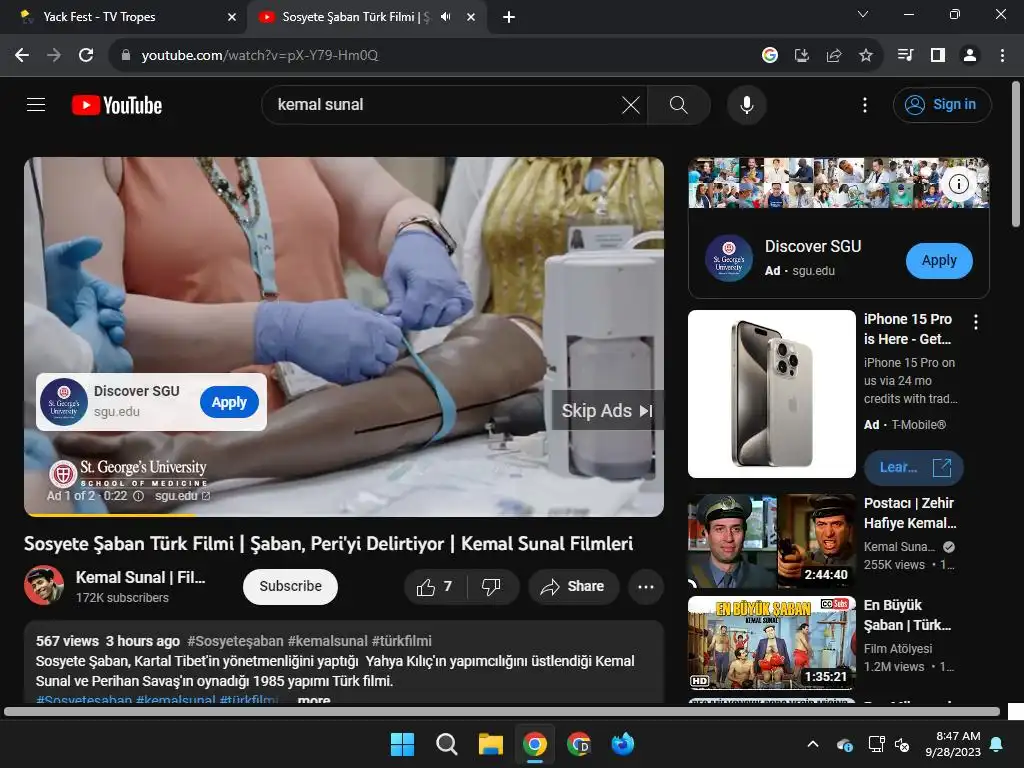Click the Share button under the video
Viewport: 1024px width, 768px height.
click(x=572, y=587)
